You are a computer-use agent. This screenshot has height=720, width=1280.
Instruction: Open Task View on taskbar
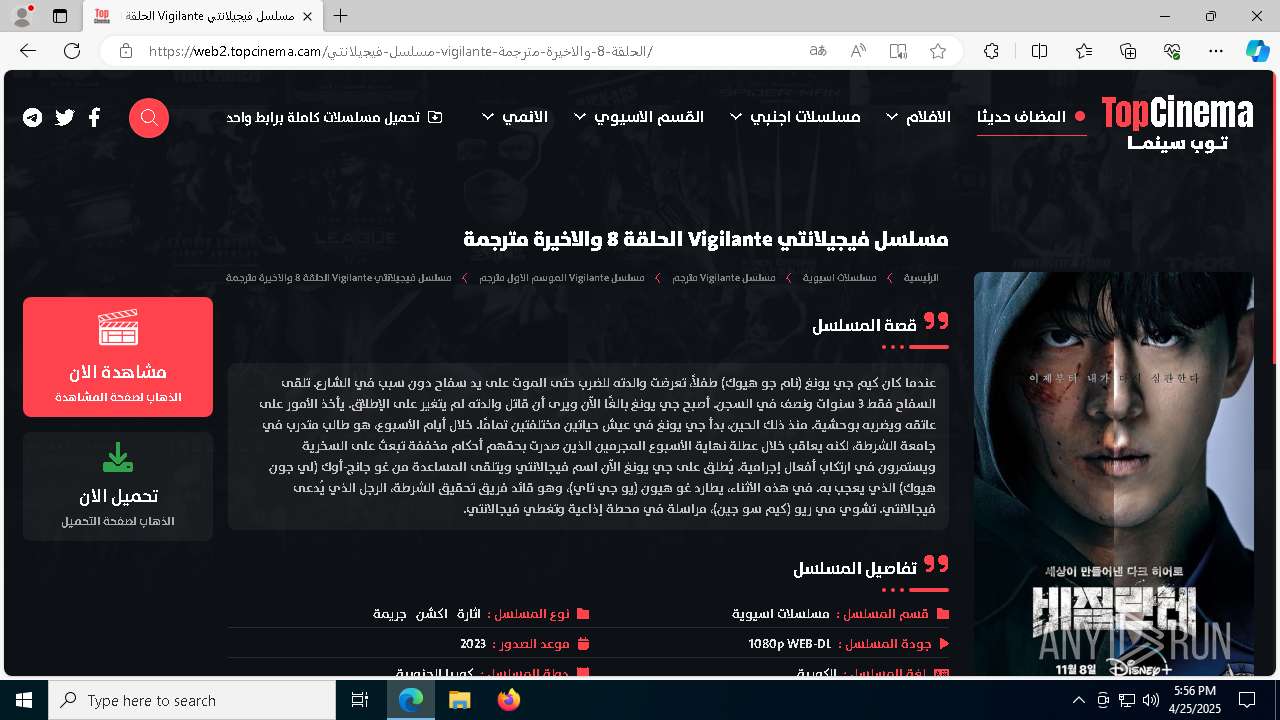pos(361,700)
